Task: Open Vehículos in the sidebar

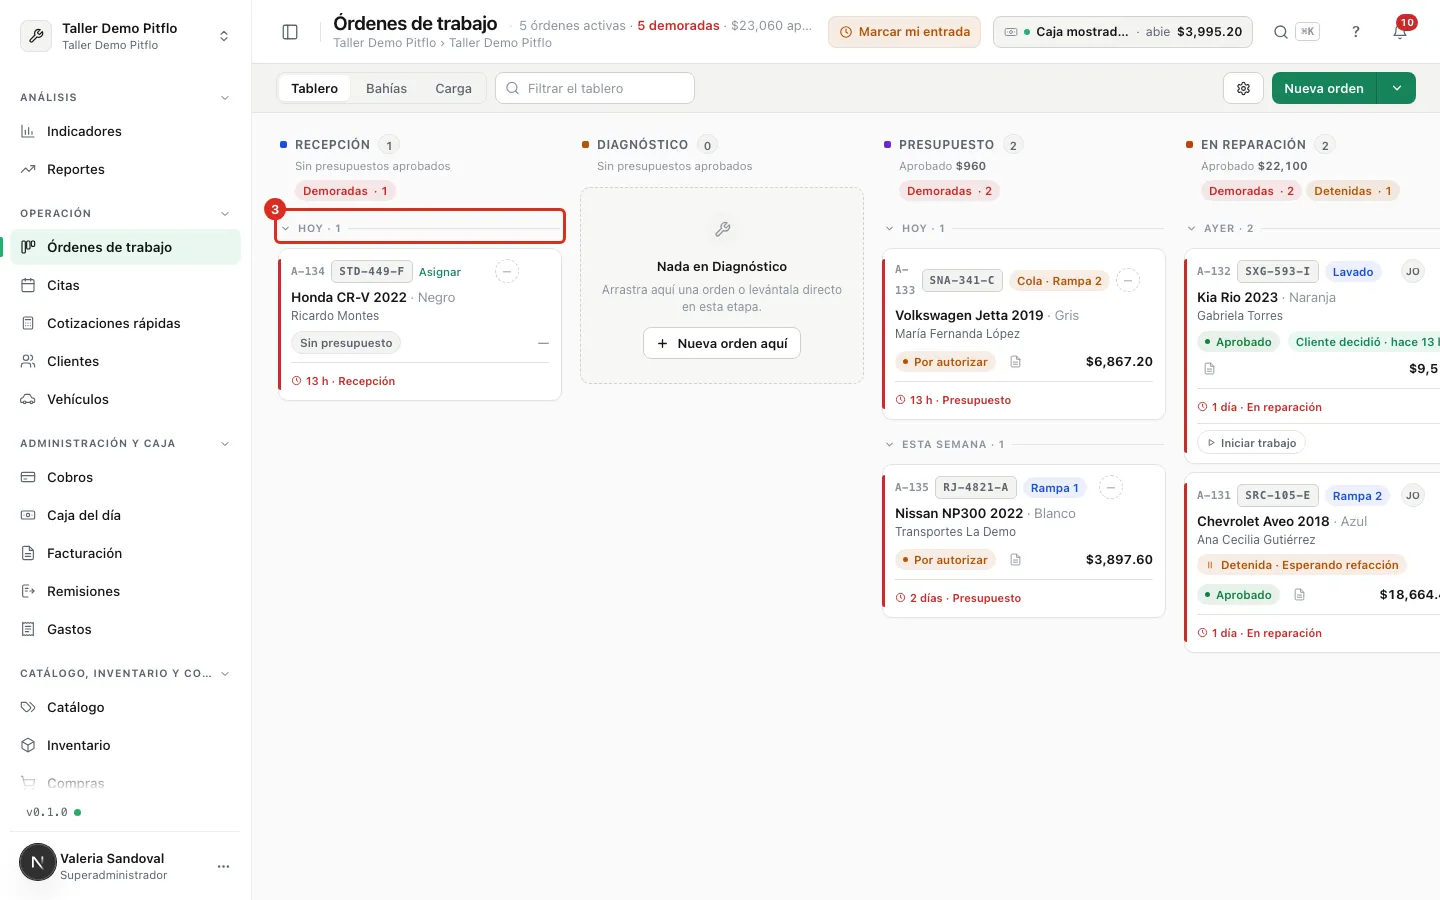Action: pyautogui.click(x=125, y=399)
